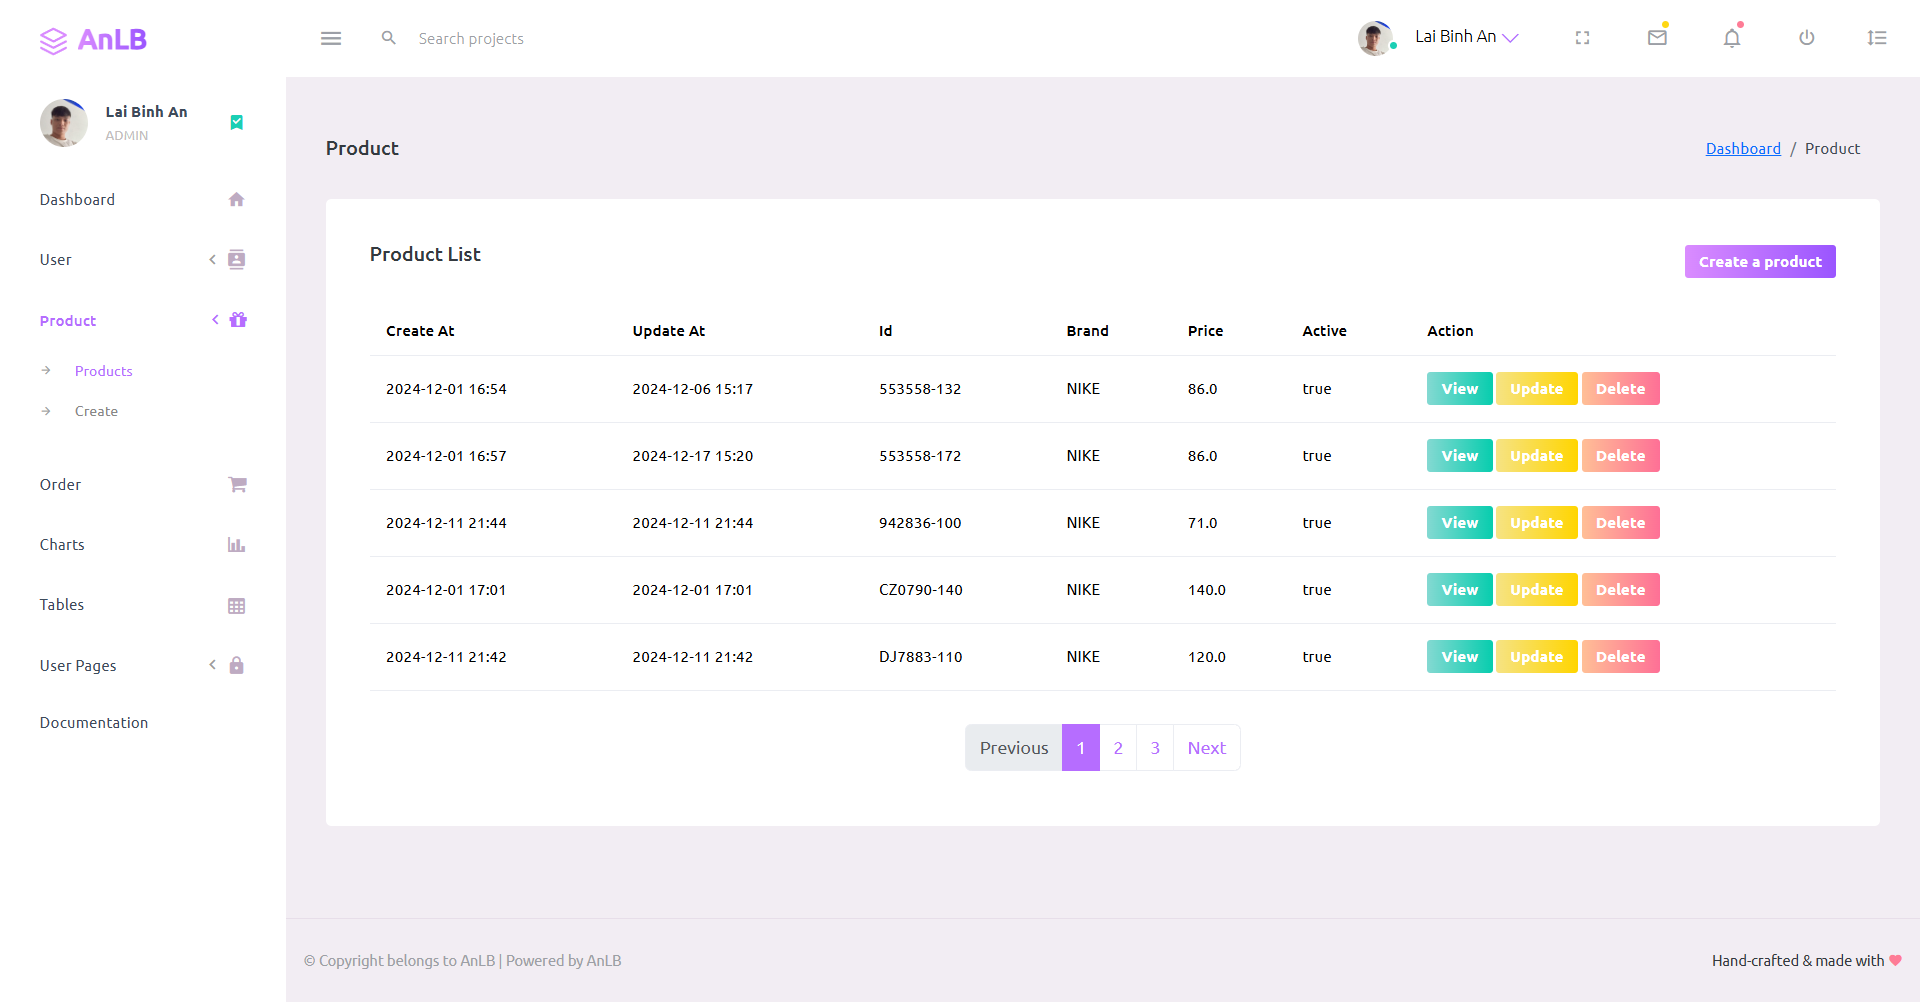
Task: Click the Create a product button
Action: 1760,262
